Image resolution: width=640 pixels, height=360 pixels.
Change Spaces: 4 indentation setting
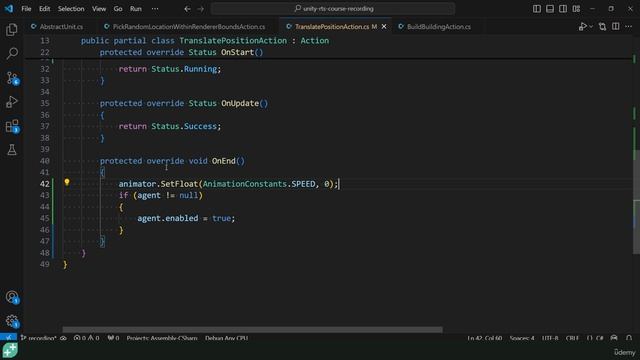click(x=522, y=338)
